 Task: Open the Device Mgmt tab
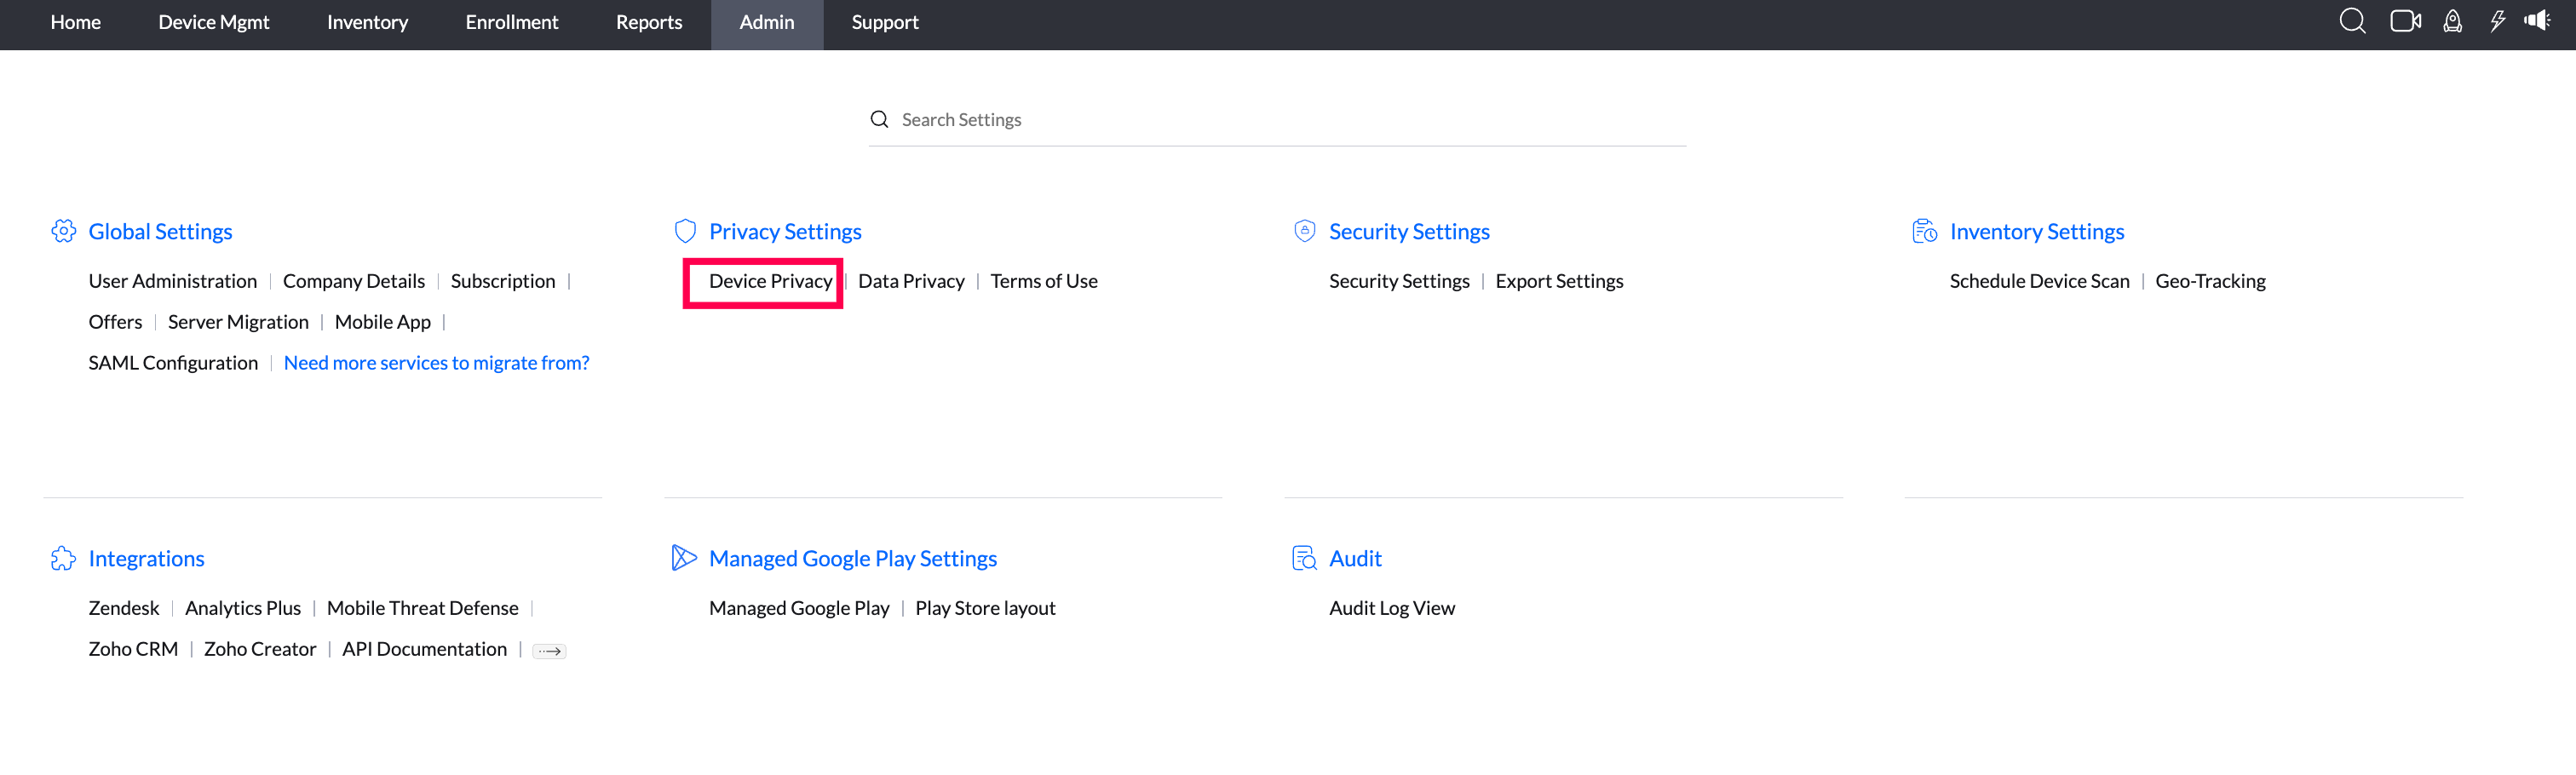pyautogui.click(x=213, y=22)
